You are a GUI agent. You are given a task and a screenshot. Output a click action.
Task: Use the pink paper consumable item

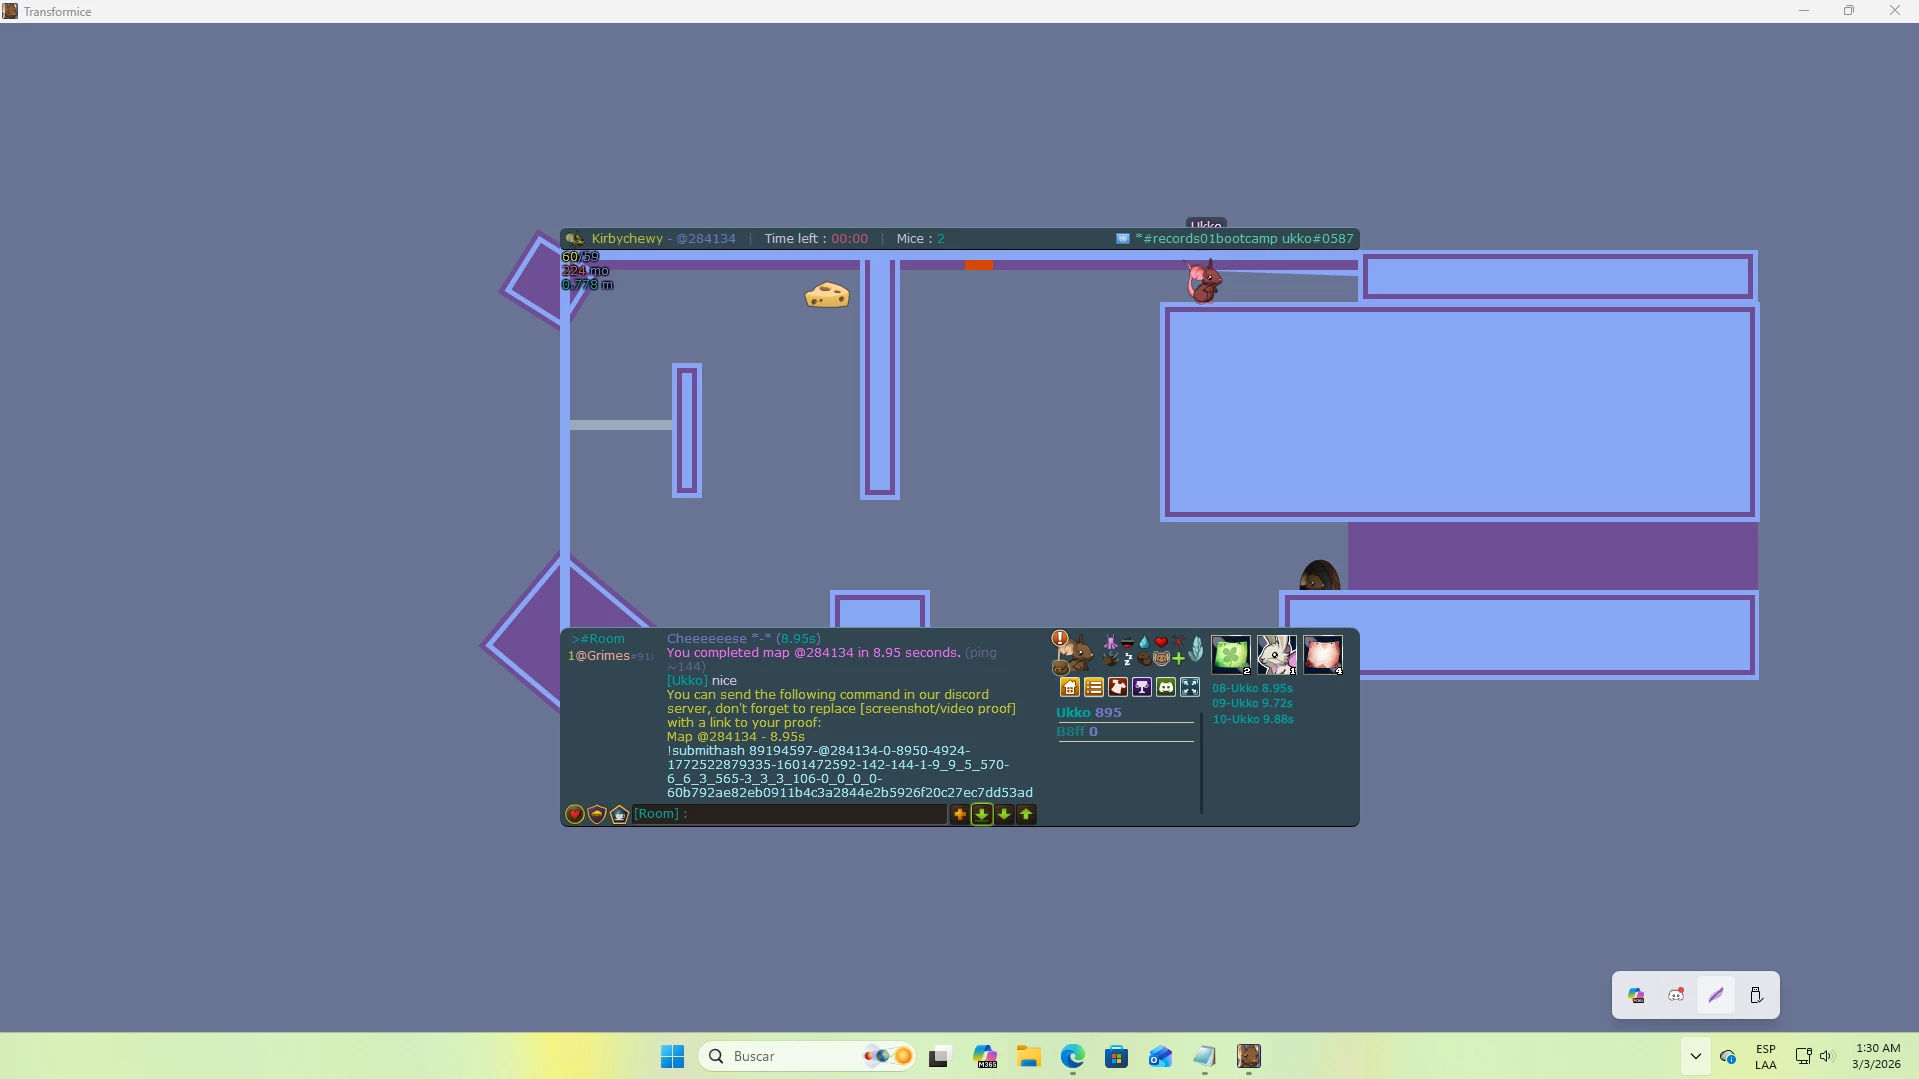coord(1323,655)
